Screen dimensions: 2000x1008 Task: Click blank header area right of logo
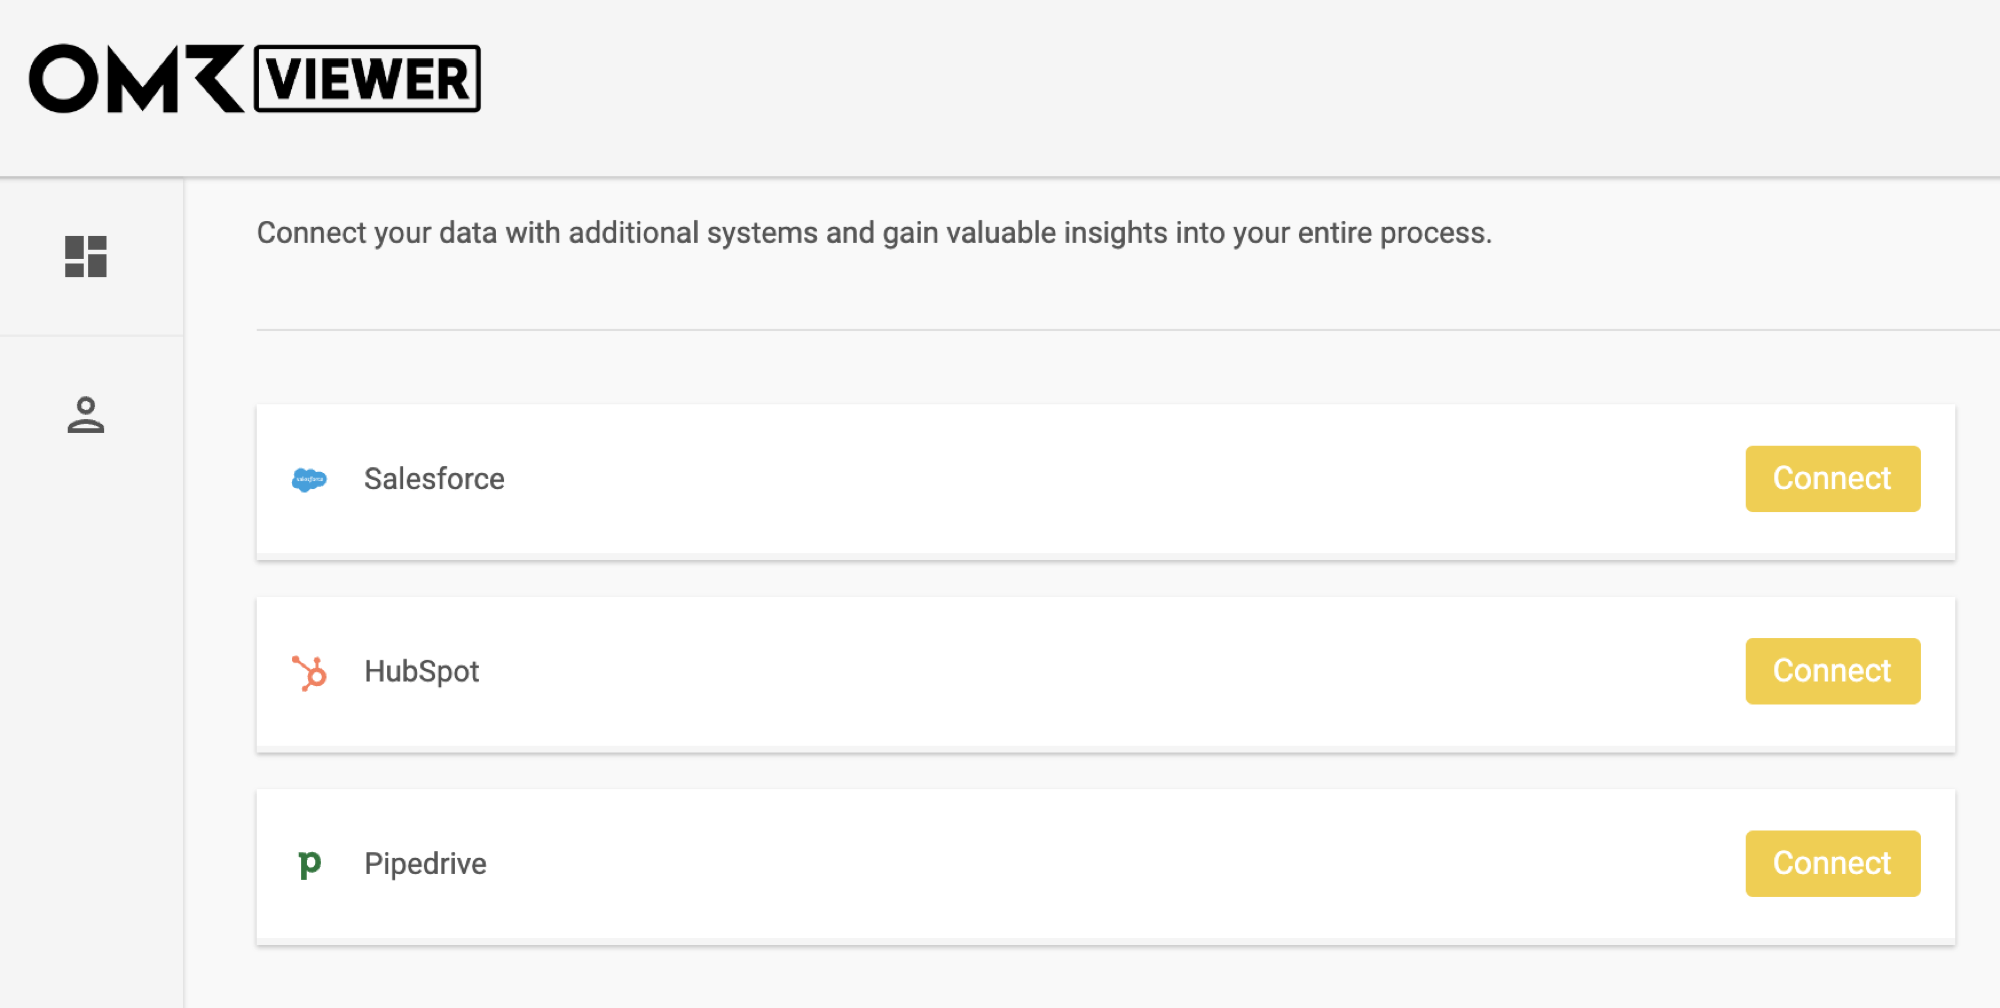[1240, 88]
